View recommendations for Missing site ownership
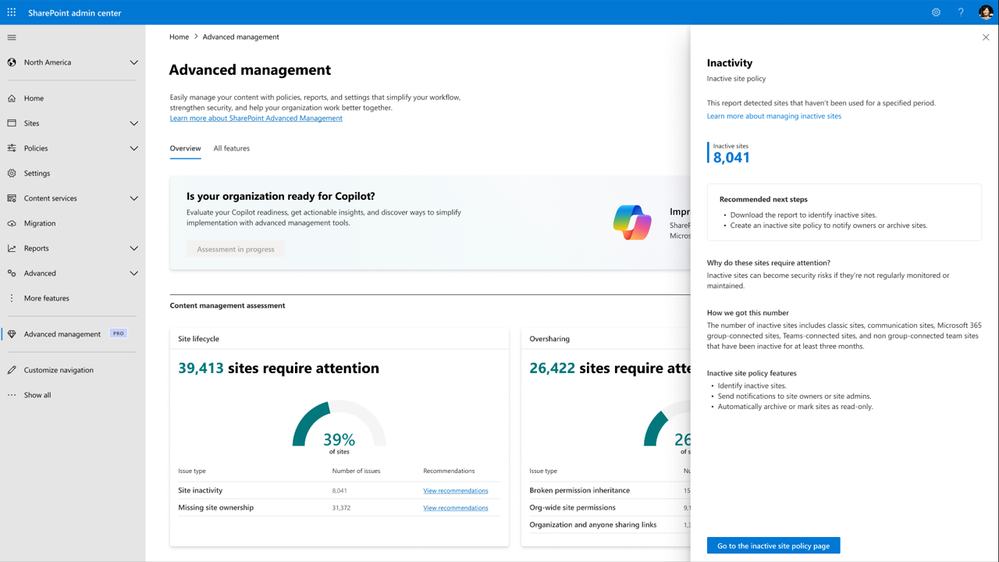The image size is (999, 562). pos(456,508)
